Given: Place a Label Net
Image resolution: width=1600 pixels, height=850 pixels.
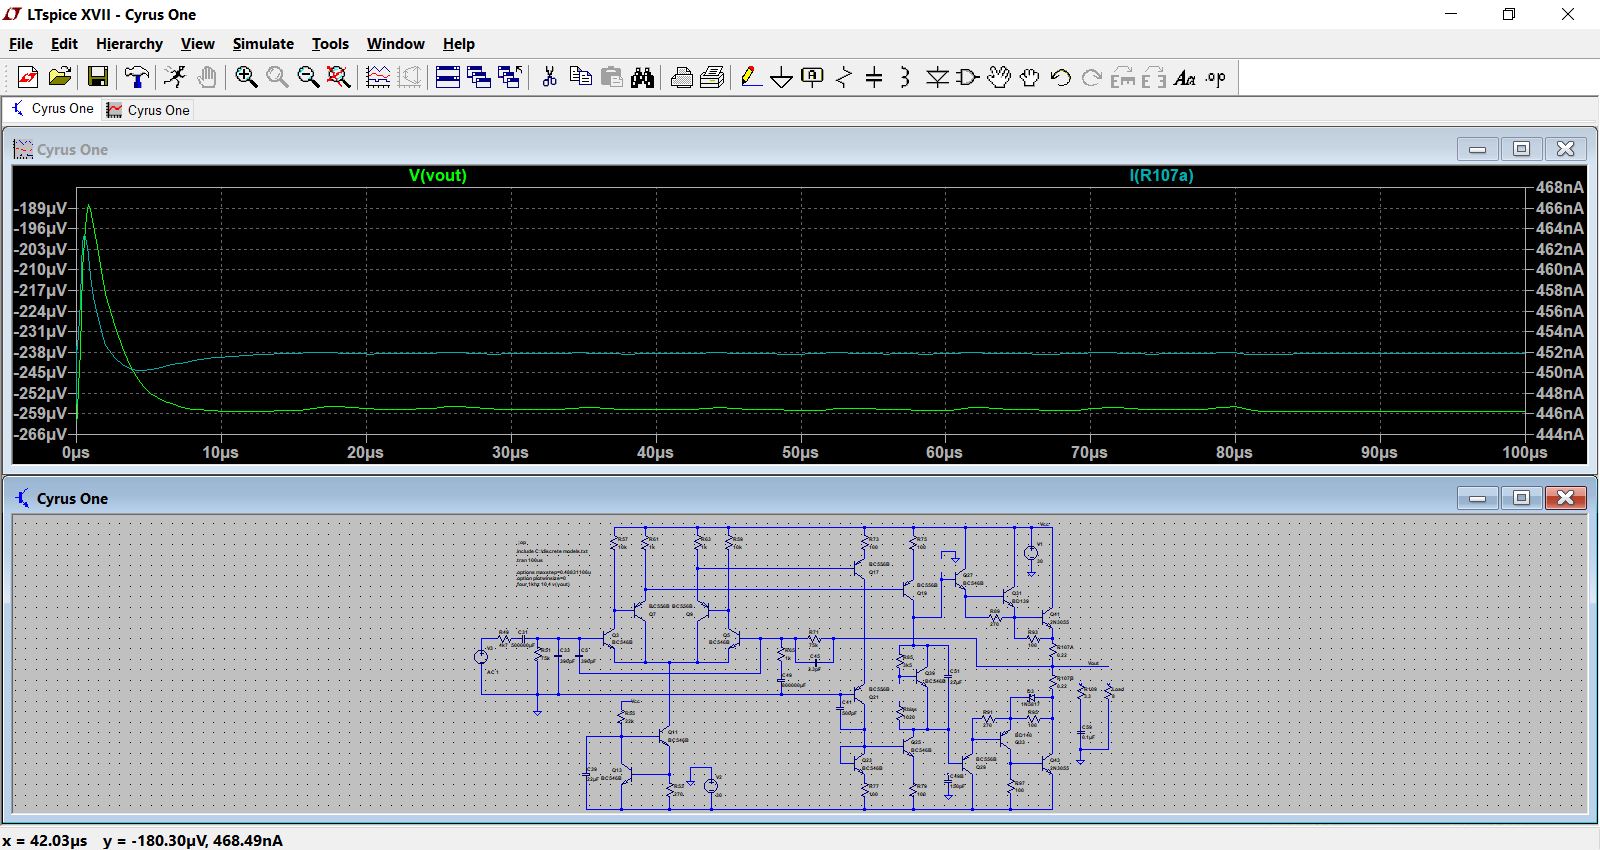Looking at the screenshot, I should pos(812,77).
